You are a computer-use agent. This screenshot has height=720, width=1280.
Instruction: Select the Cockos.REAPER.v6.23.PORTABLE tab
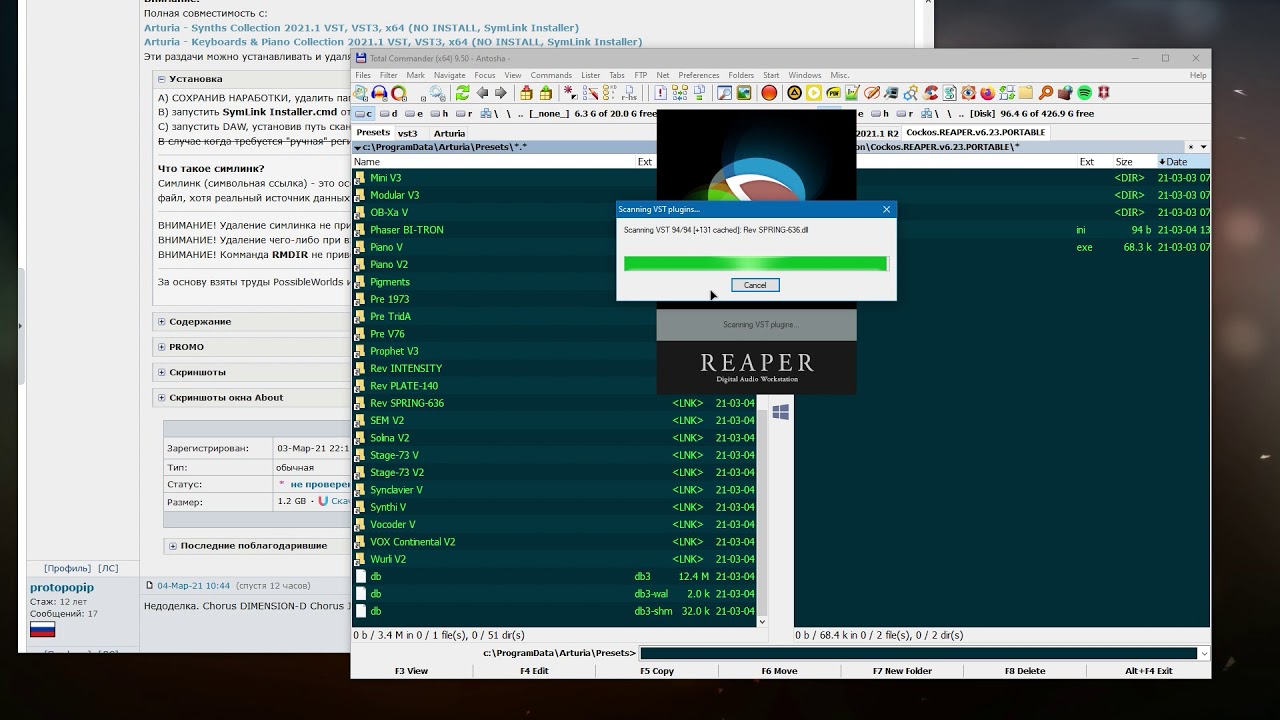tap(975, 132)
